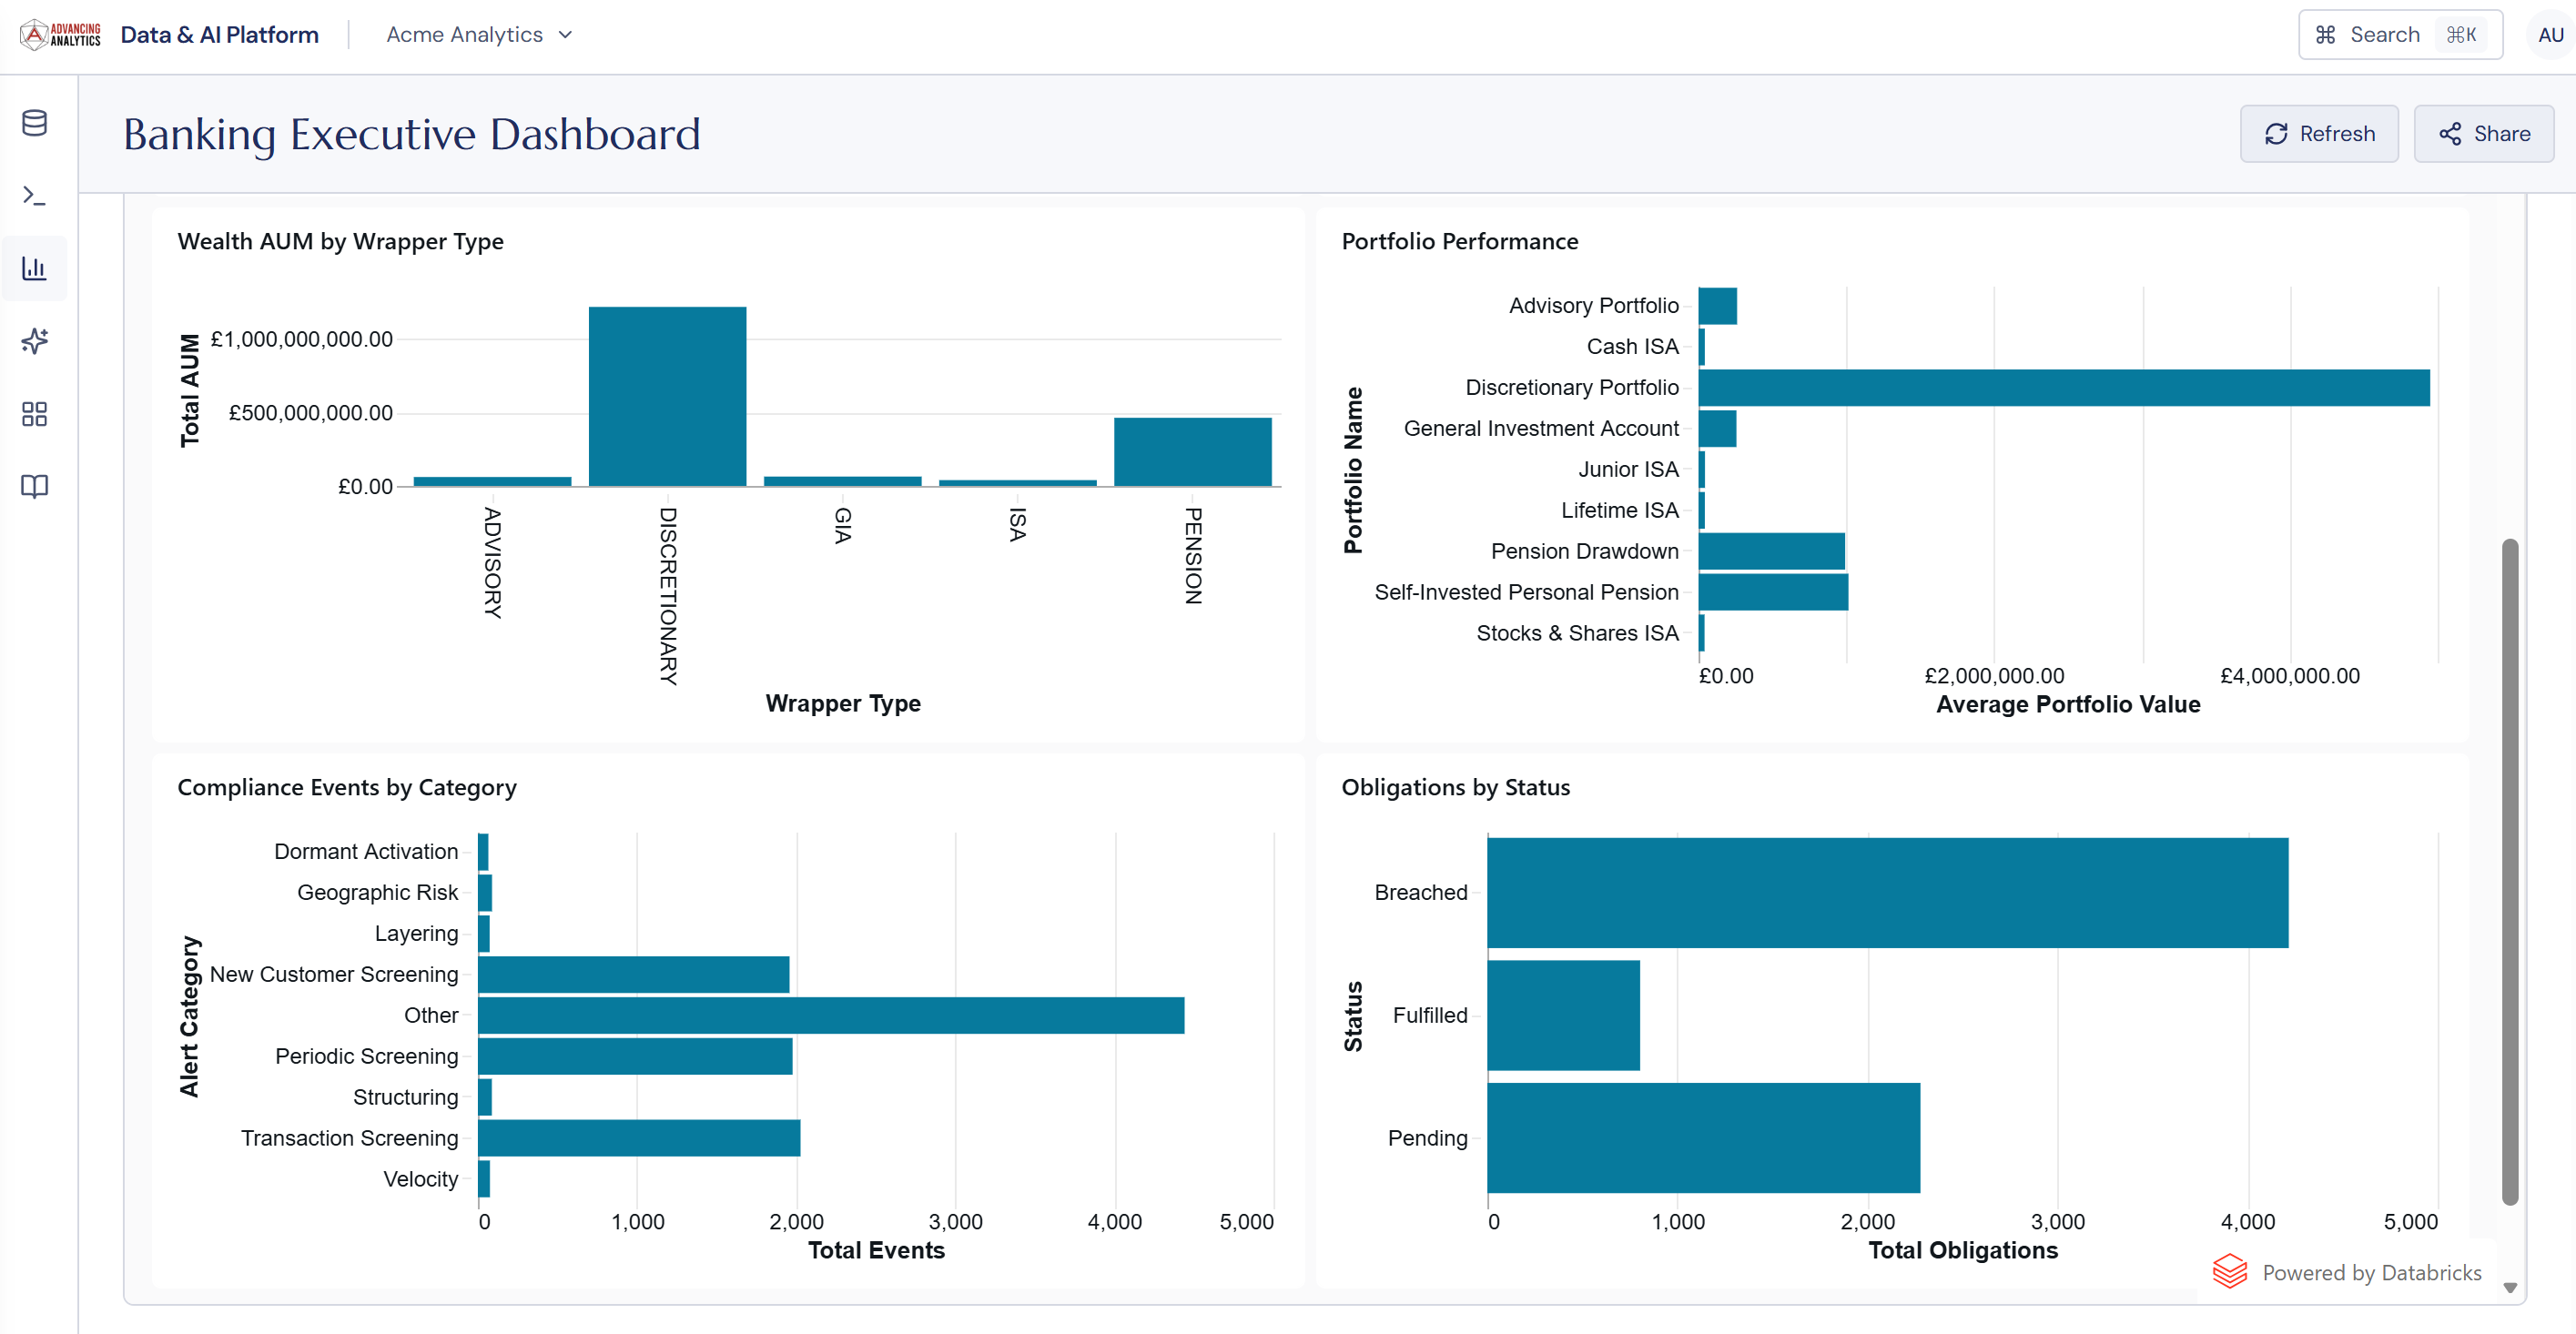This screenshot has width=2576, height=1334.
Task: Click the Compliance Events by Category title
Action: 347,787
